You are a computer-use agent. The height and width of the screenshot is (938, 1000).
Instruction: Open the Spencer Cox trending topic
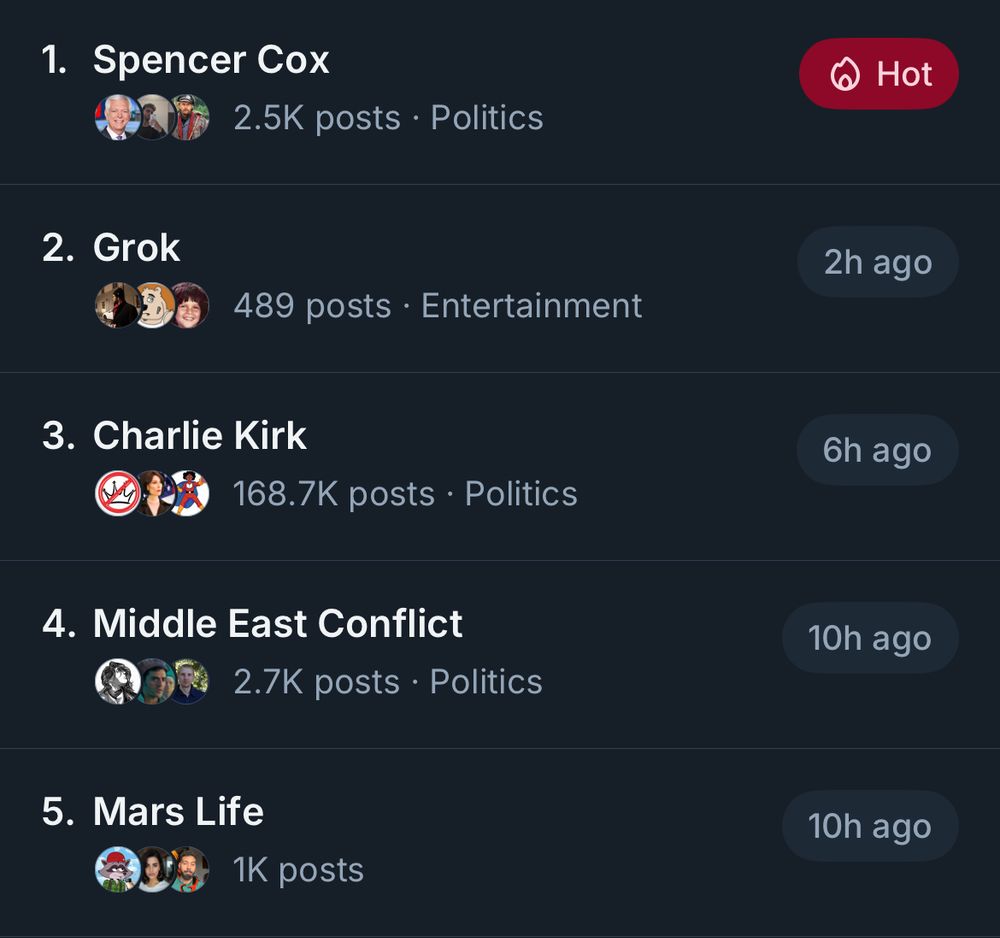211,59
